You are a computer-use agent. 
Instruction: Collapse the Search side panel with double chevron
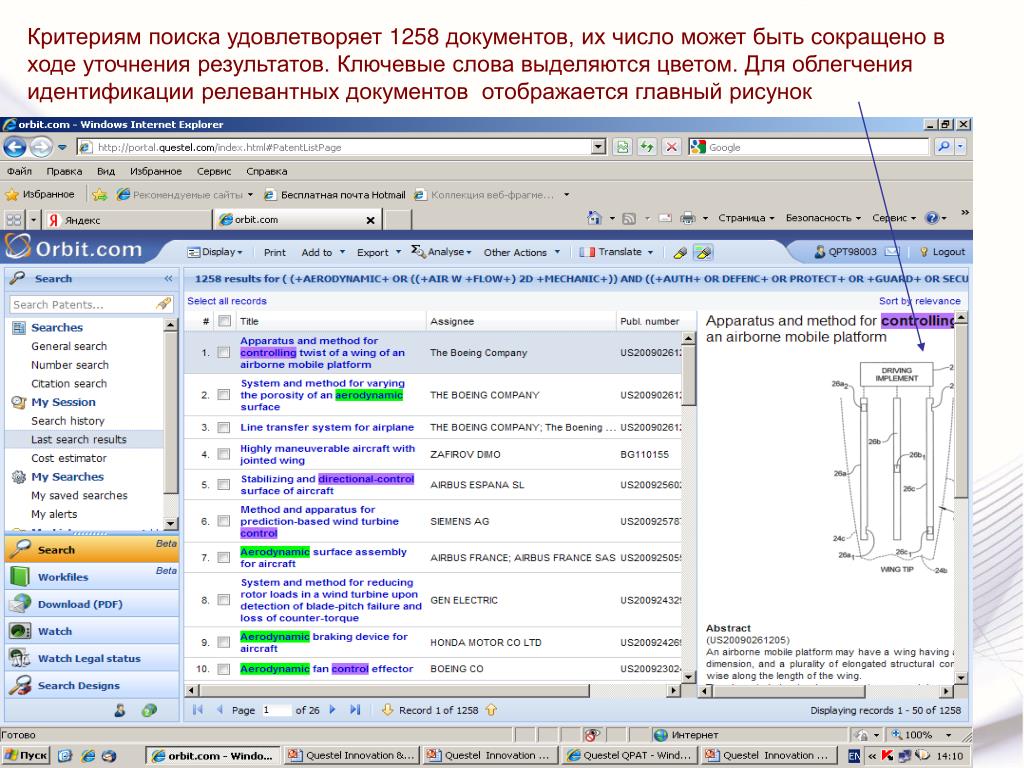point(168,278)
